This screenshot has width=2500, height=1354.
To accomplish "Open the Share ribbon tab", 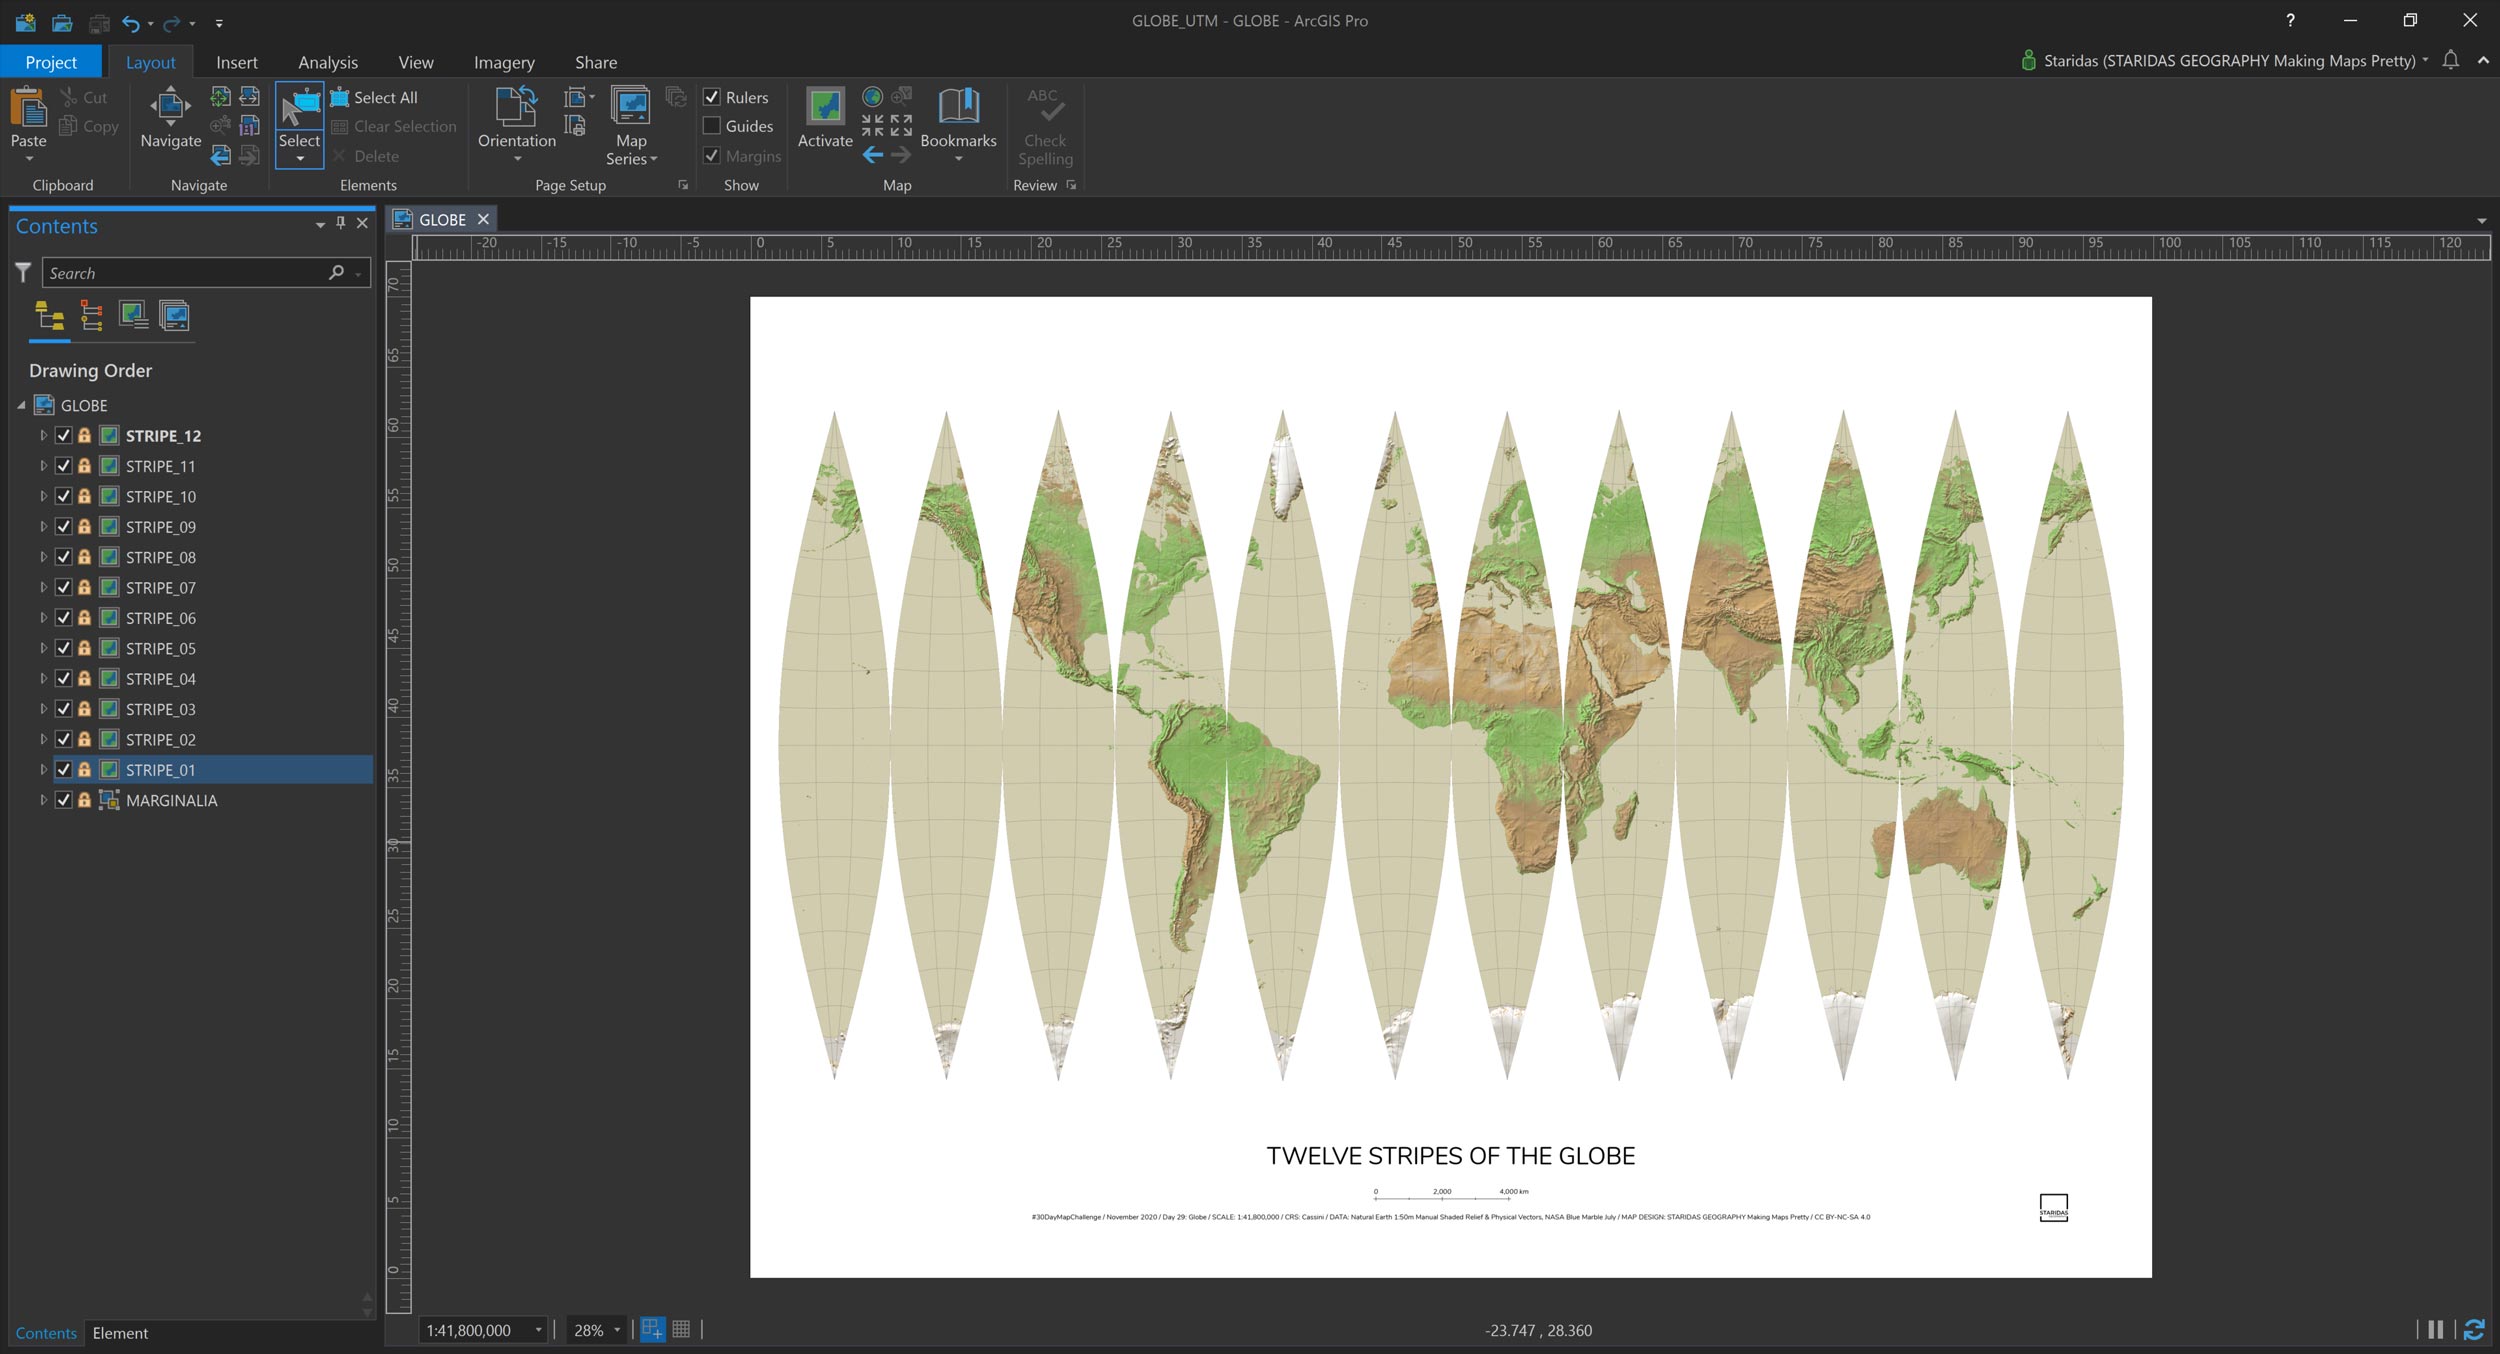I will pyautogui.click(x=595, y=62).
